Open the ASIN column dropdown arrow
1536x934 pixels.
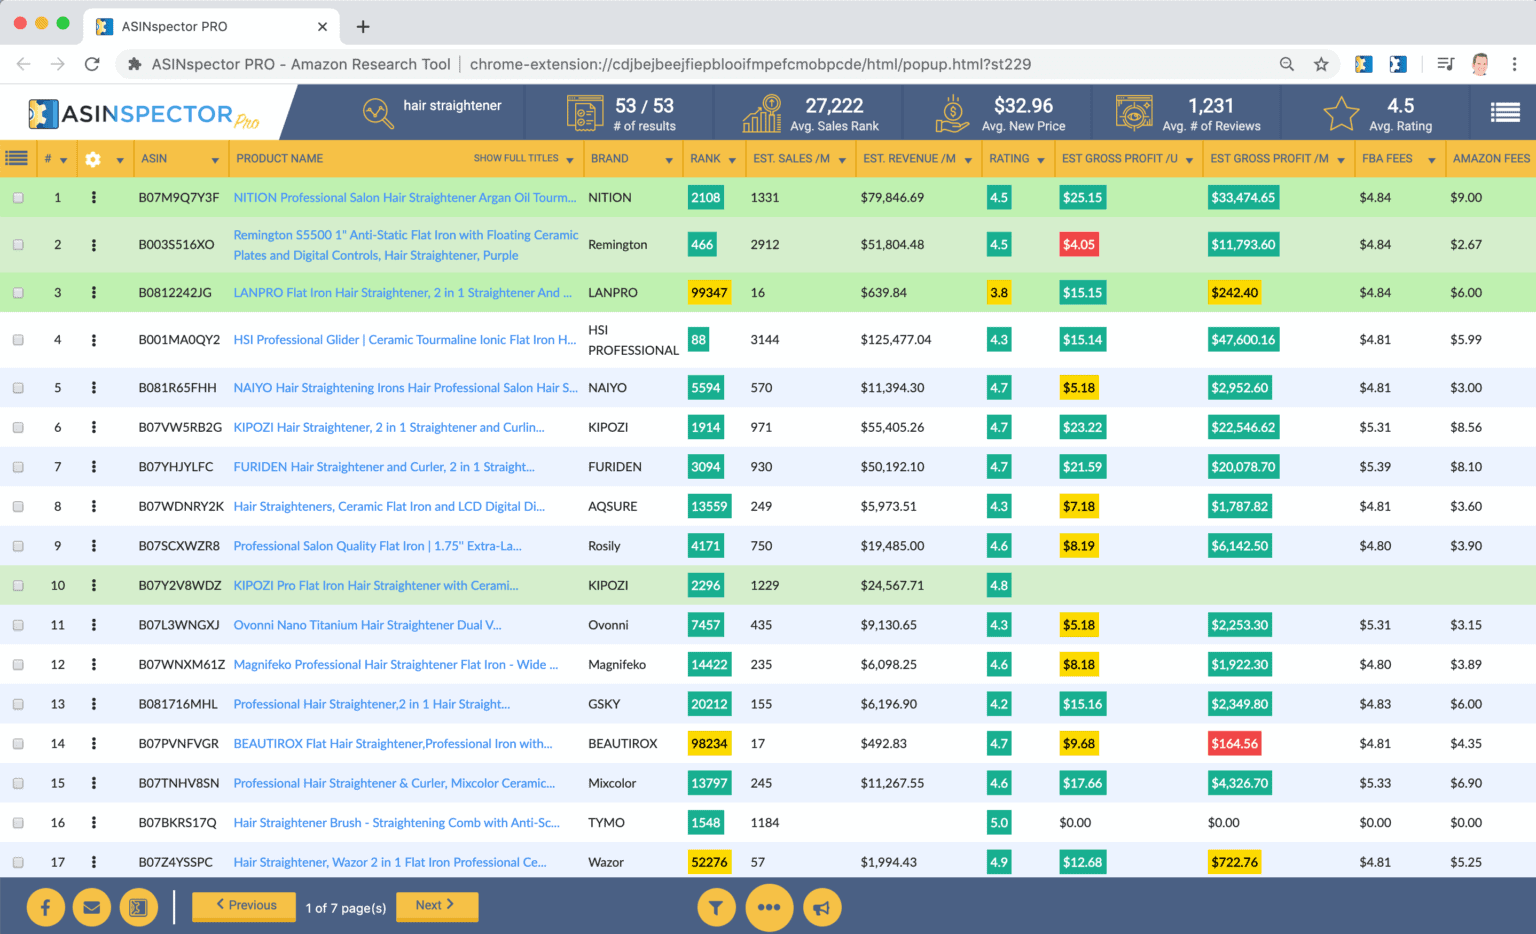coord(214,160)
